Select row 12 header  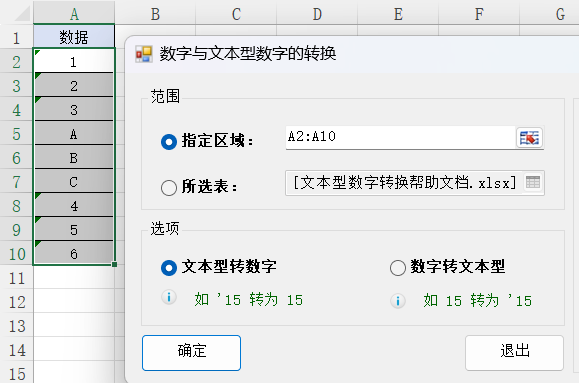[x=17, y=302]
